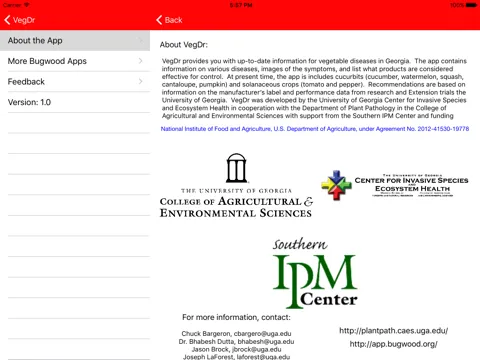Click About the App row chevron
This screenshot has height=360, width=480.
point(141,41)
